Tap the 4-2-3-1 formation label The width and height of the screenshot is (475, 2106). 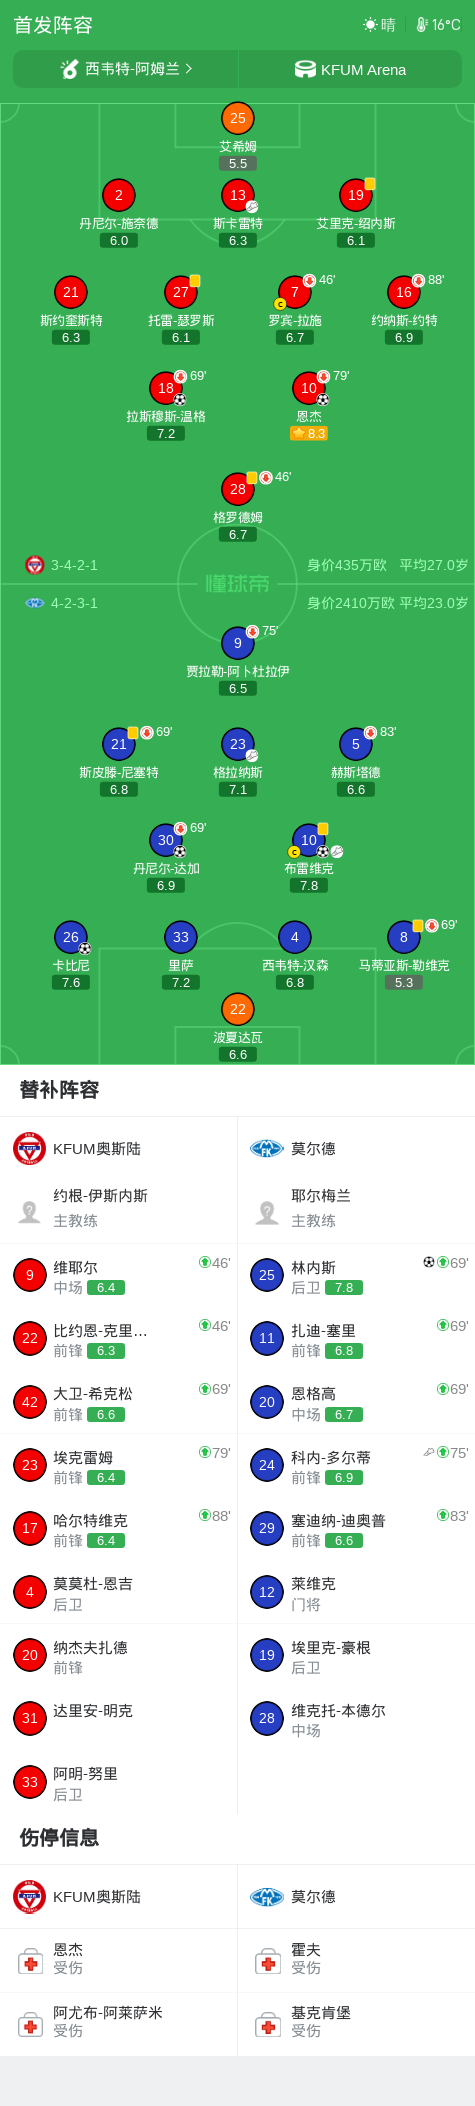[x=74, y=603]
